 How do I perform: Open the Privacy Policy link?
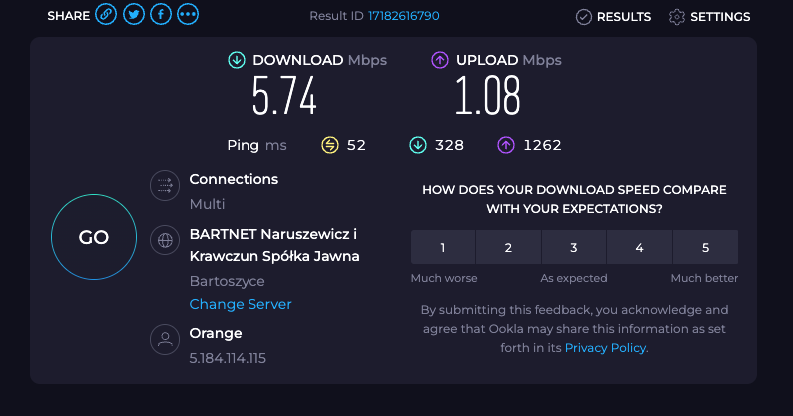(605, 348)
